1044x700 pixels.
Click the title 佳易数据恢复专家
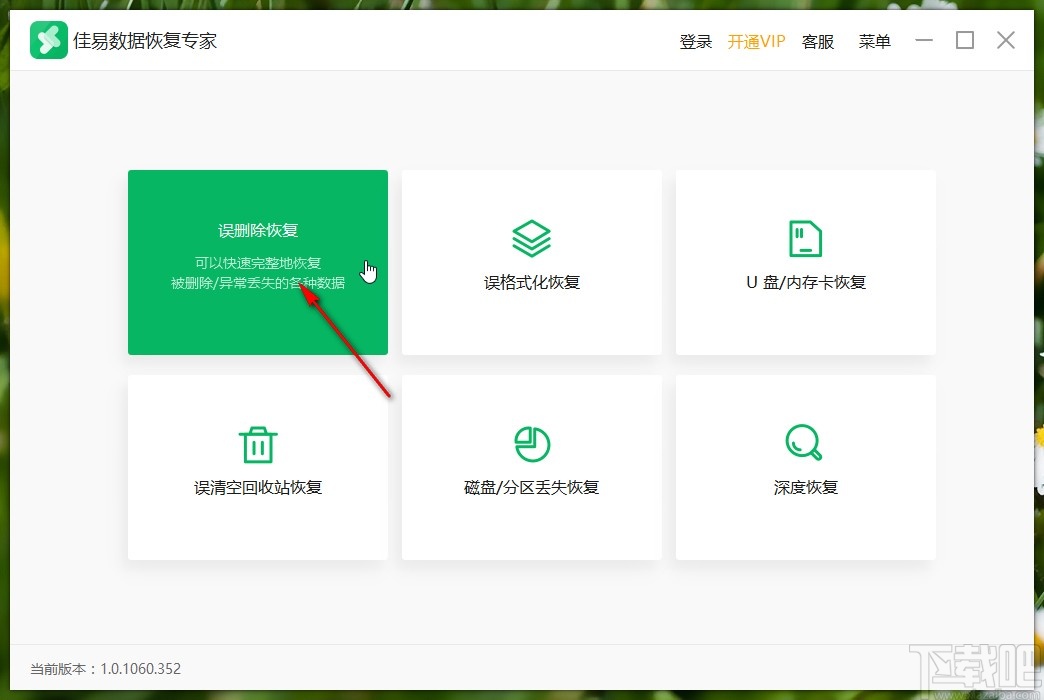tap(145, 41)
